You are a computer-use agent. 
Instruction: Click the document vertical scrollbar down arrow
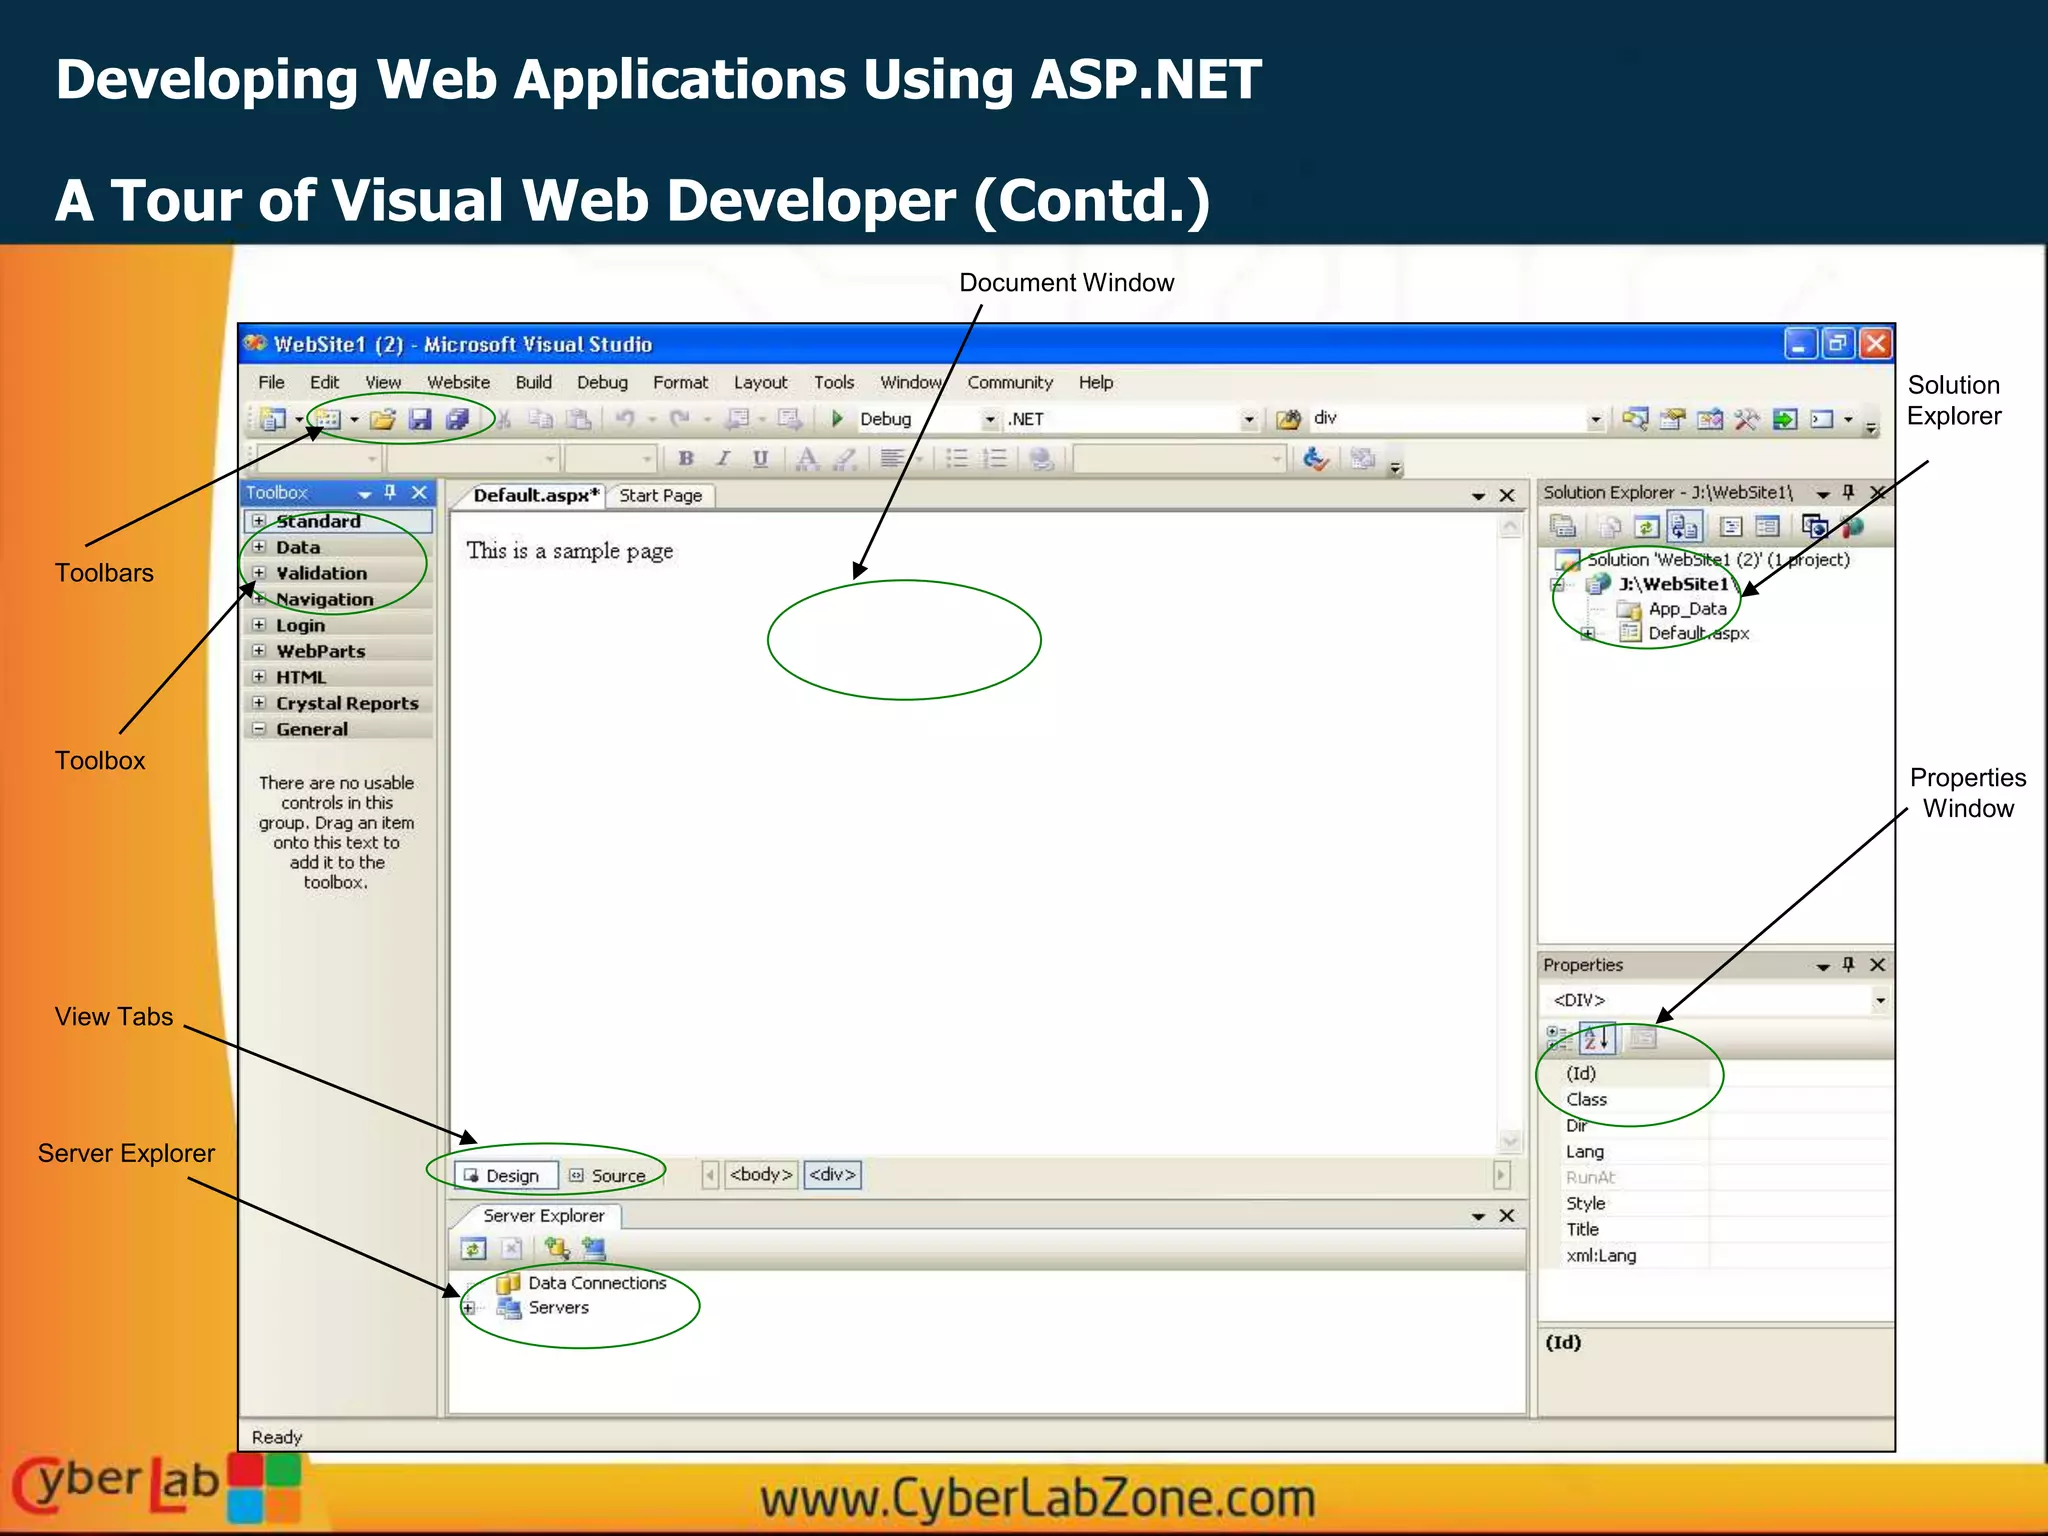1510,1141
